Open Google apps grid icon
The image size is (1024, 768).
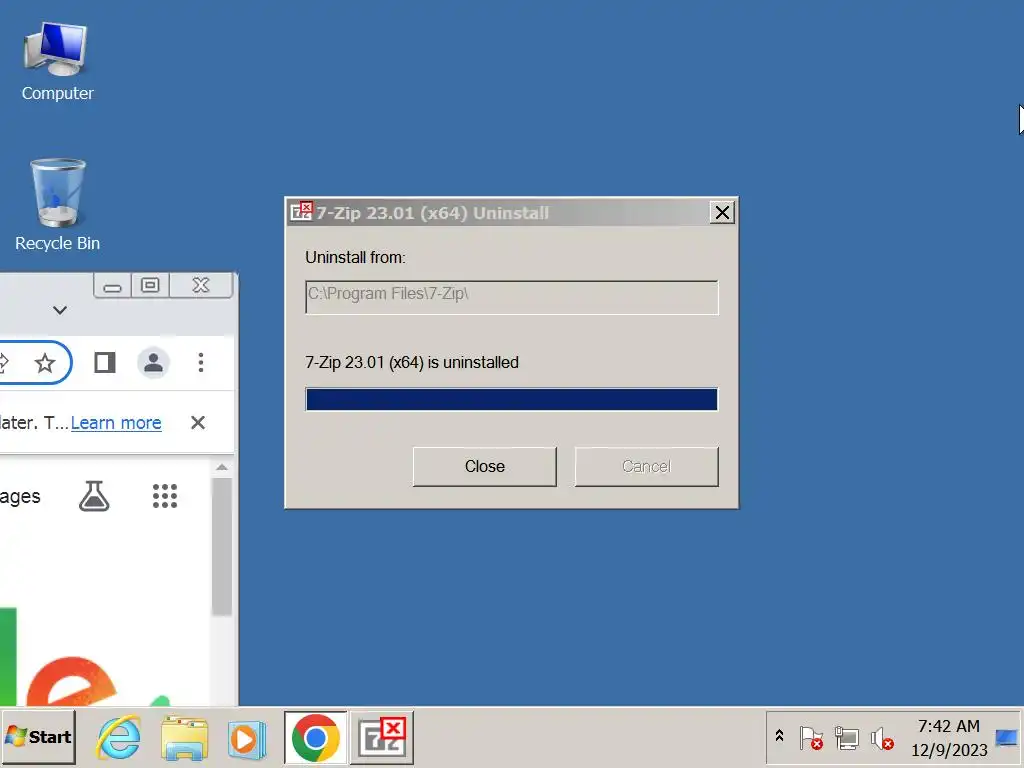pyautogui.click(x=165, y=496)
